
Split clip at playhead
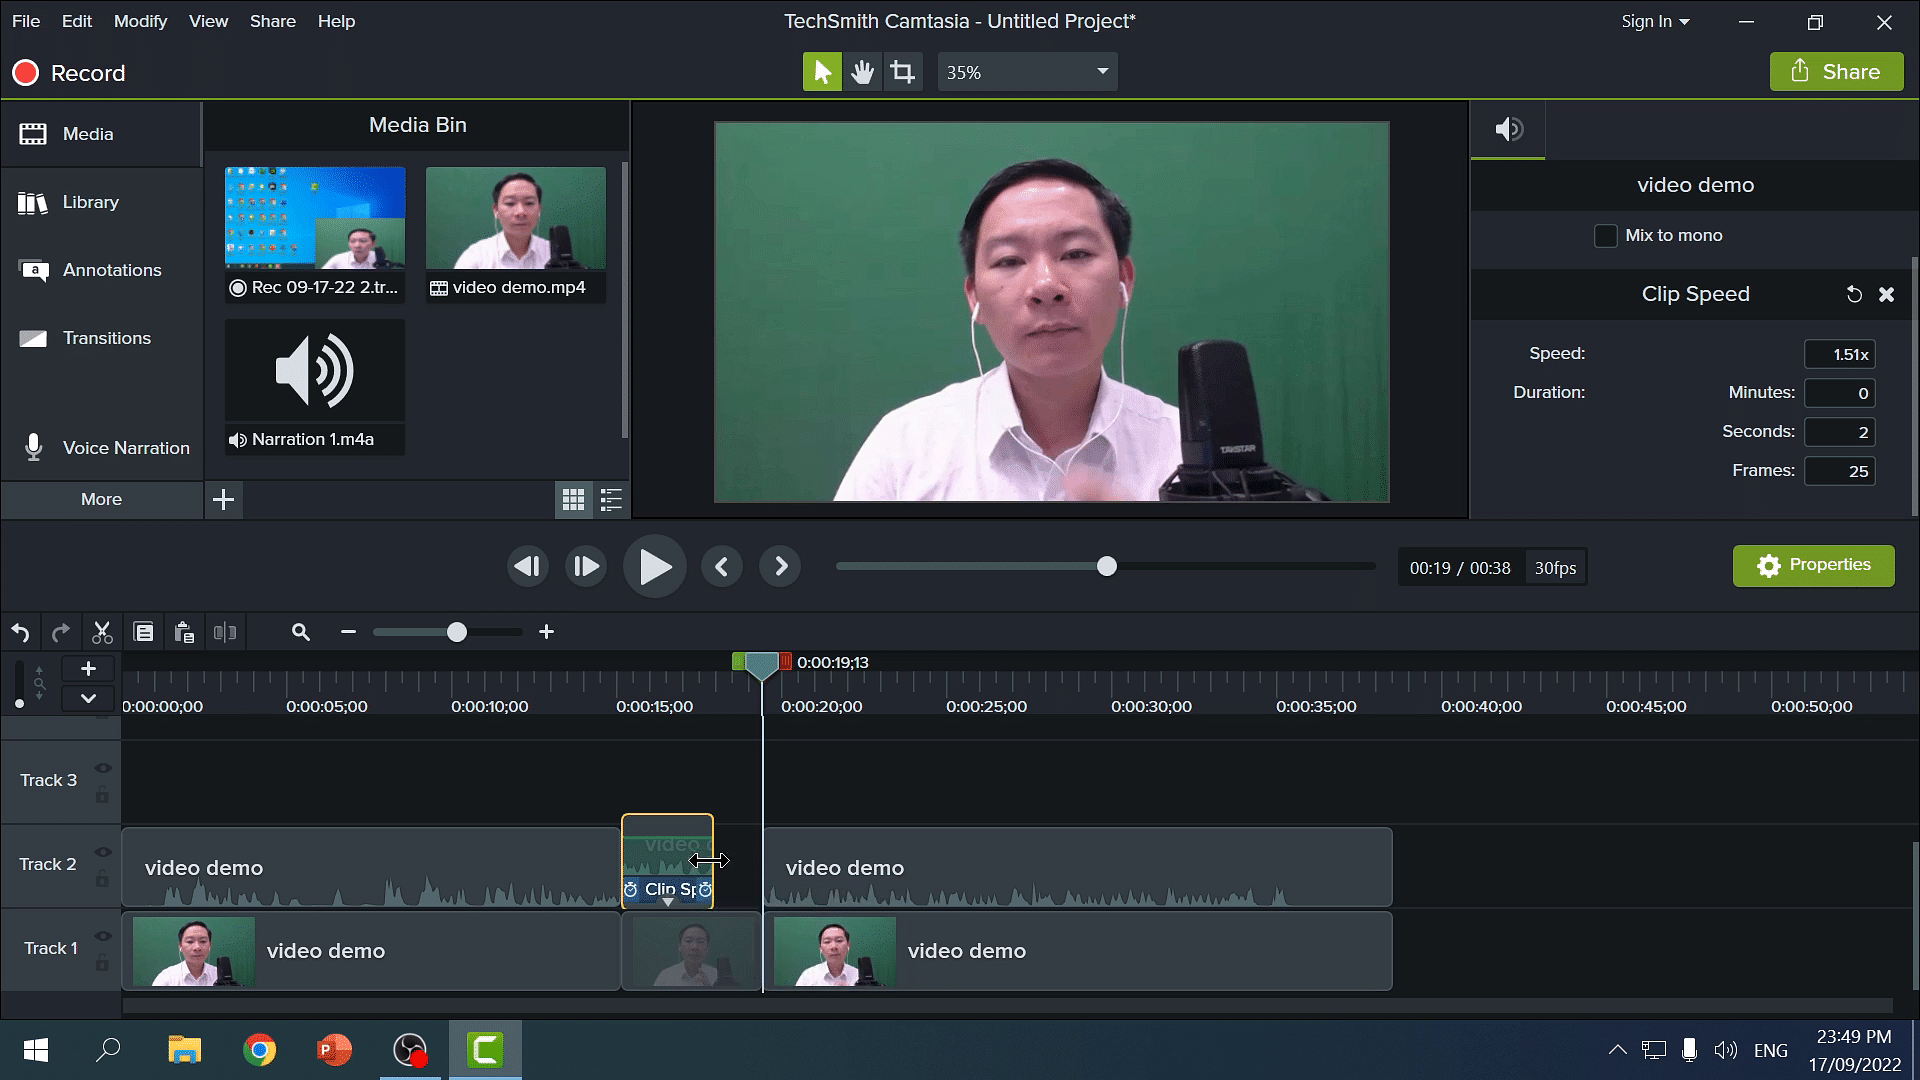pyautogui.click(x=225, y=632)
